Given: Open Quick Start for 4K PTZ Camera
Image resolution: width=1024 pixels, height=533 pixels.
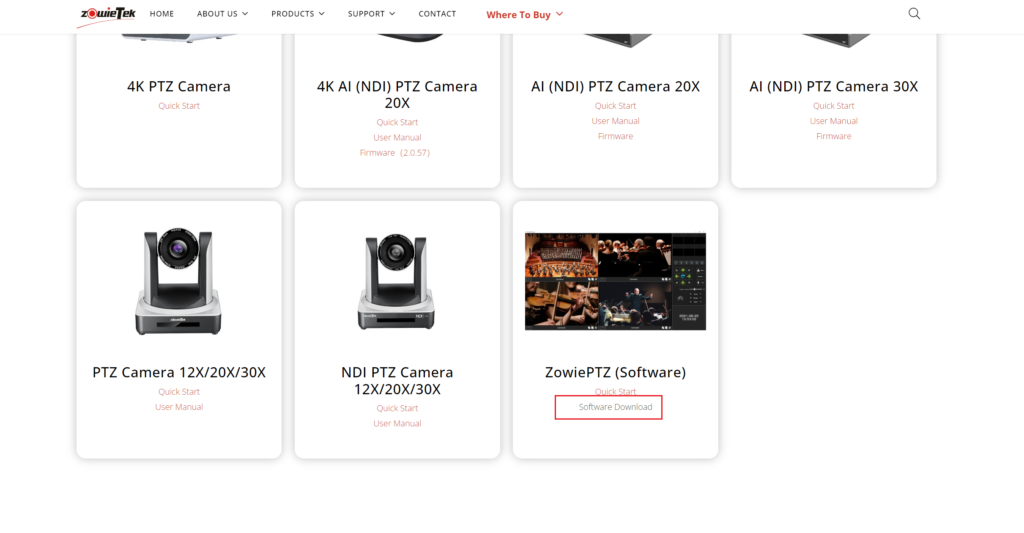Looking at the screenshot, I should coord(179,106).
